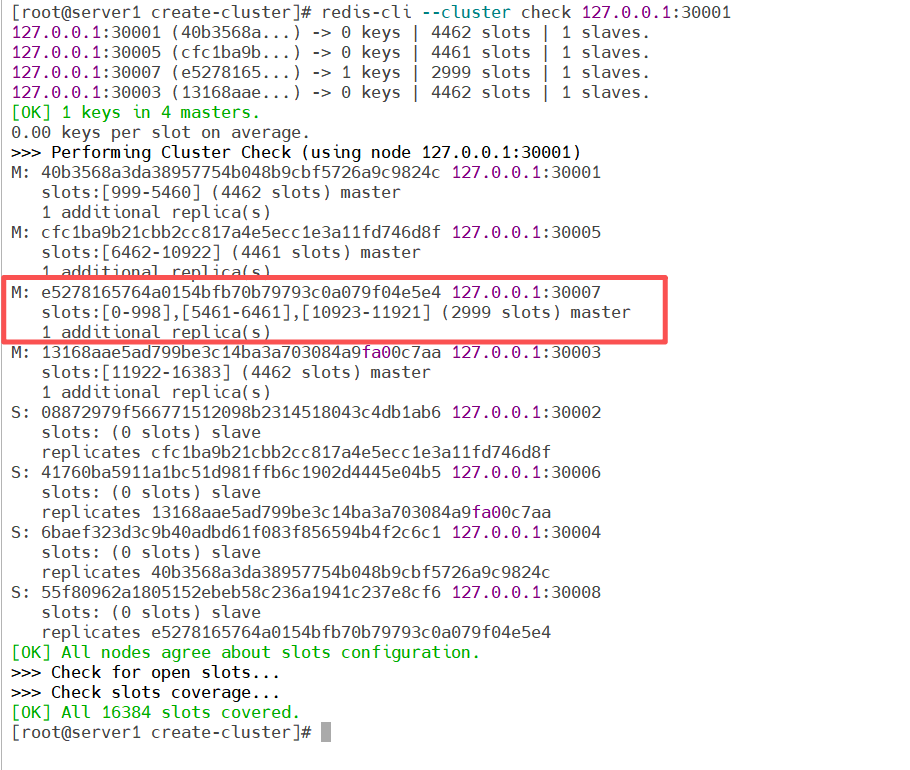The image size is (910, 770).
Task: Click 'slots:[6462-10922] (4461 slots) master'
Action: [x=231, y=252]
